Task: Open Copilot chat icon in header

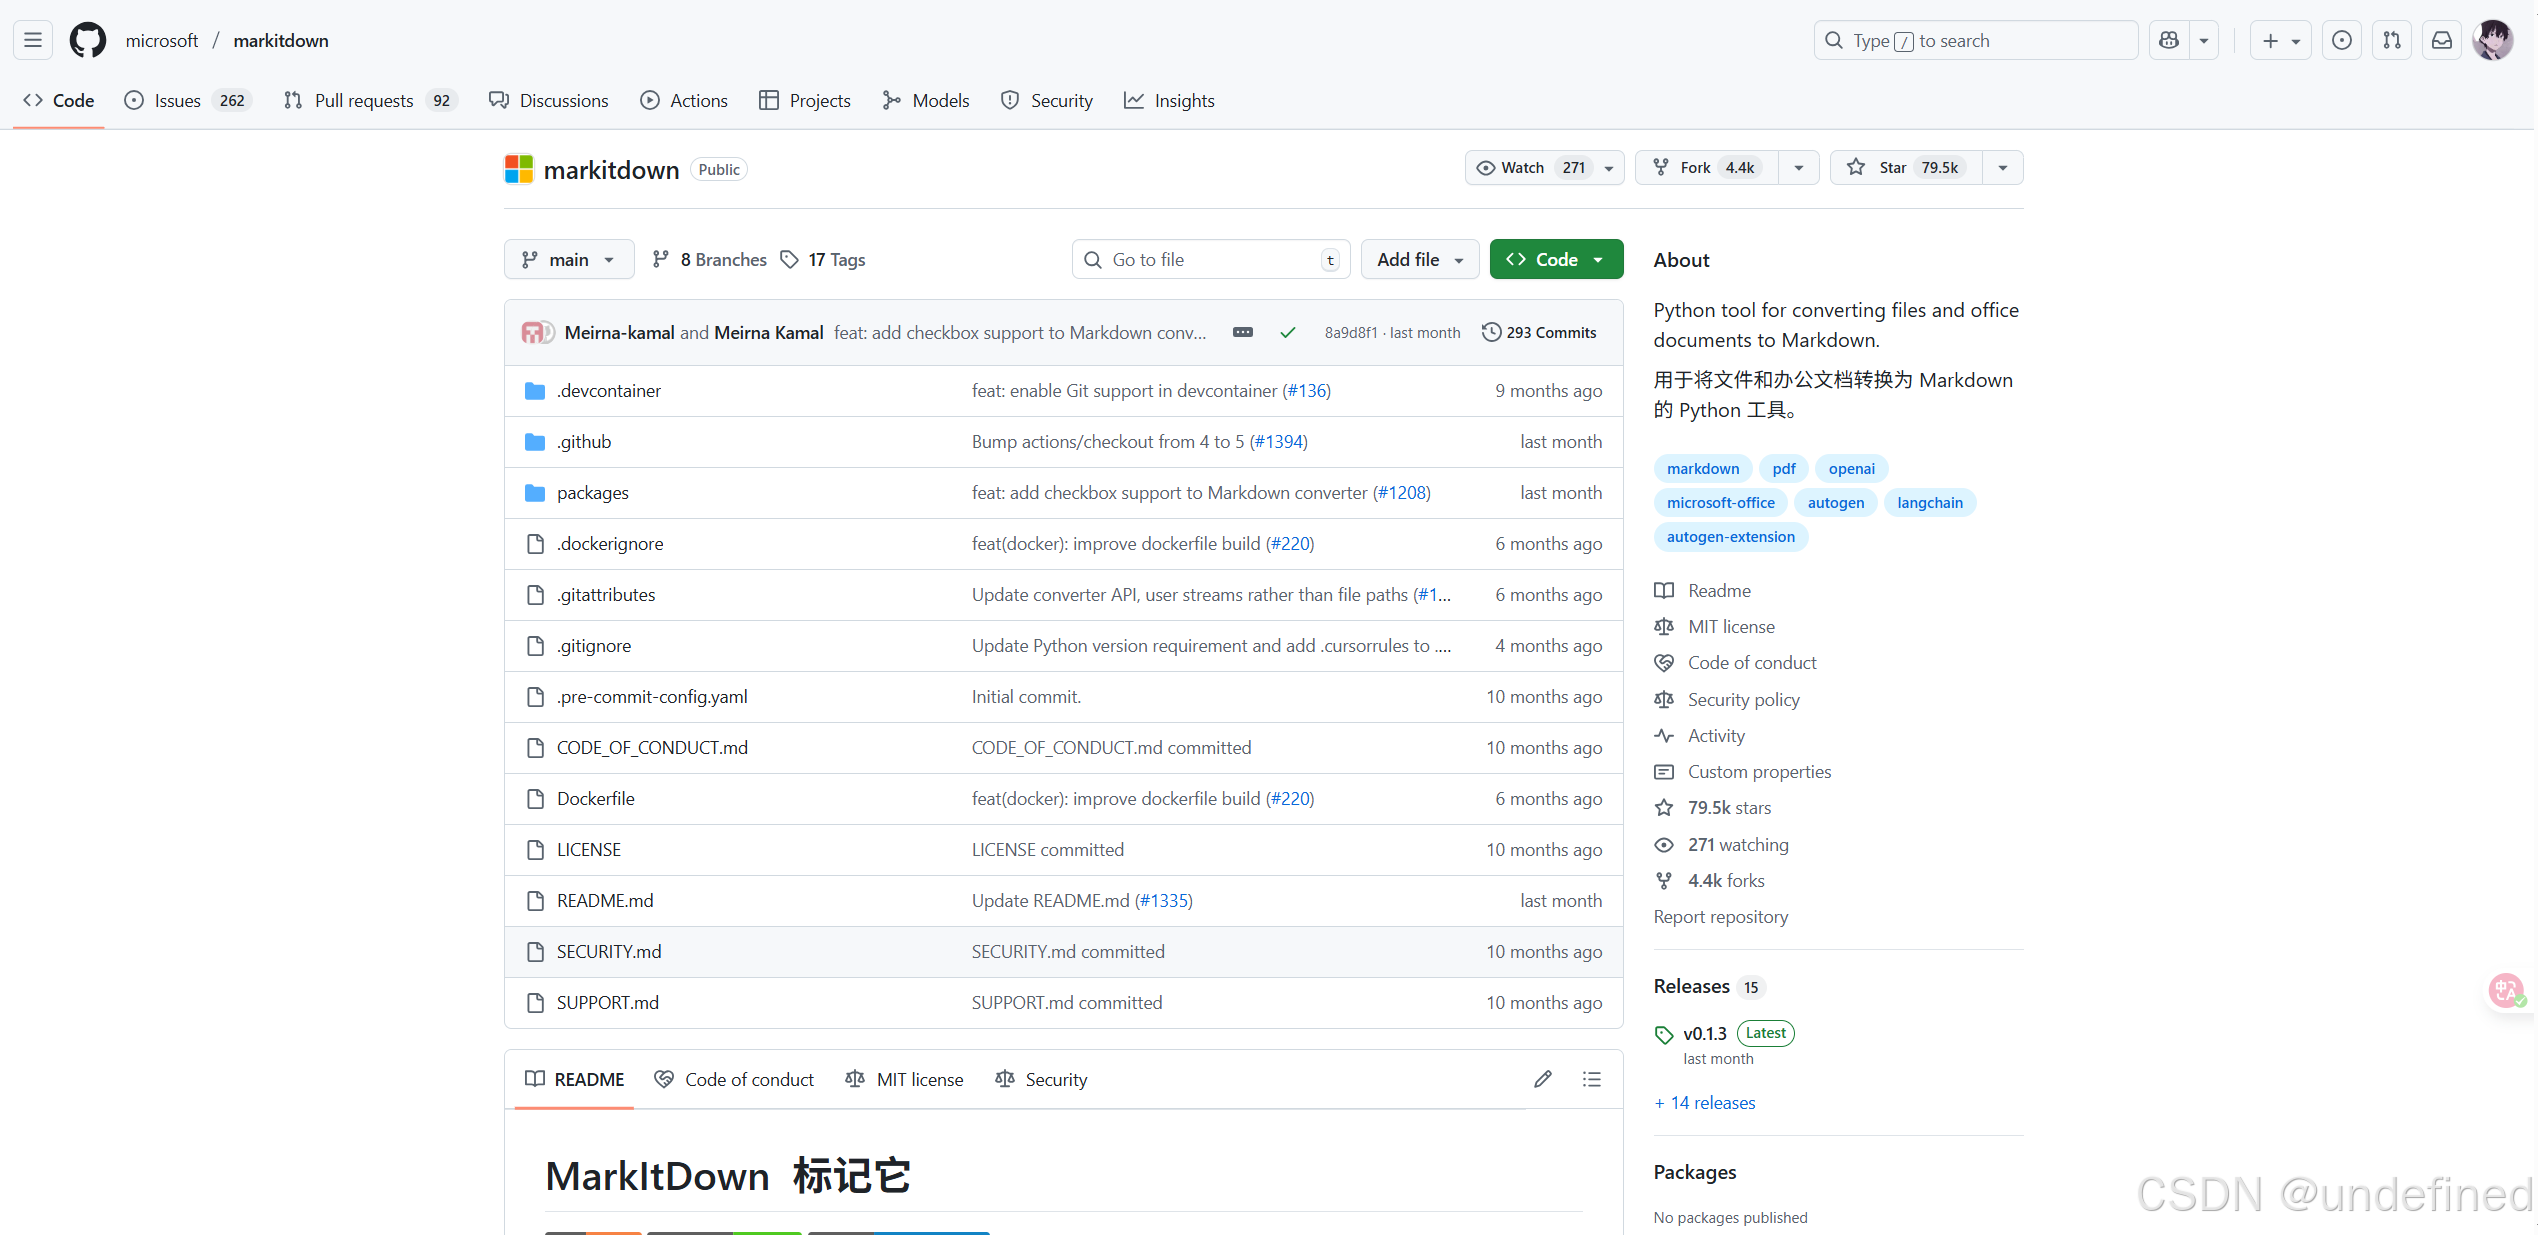Action: [2168, 40]
